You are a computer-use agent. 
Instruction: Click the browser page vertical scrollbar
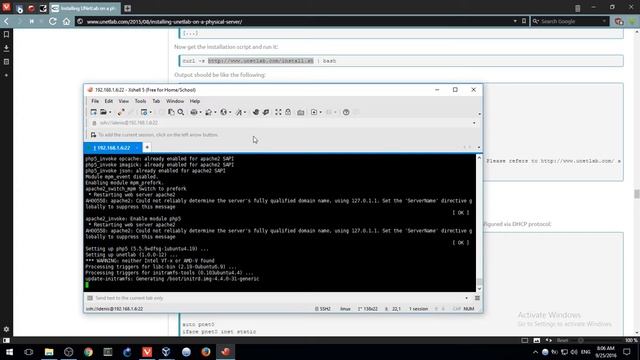click(x=636, y=182)
